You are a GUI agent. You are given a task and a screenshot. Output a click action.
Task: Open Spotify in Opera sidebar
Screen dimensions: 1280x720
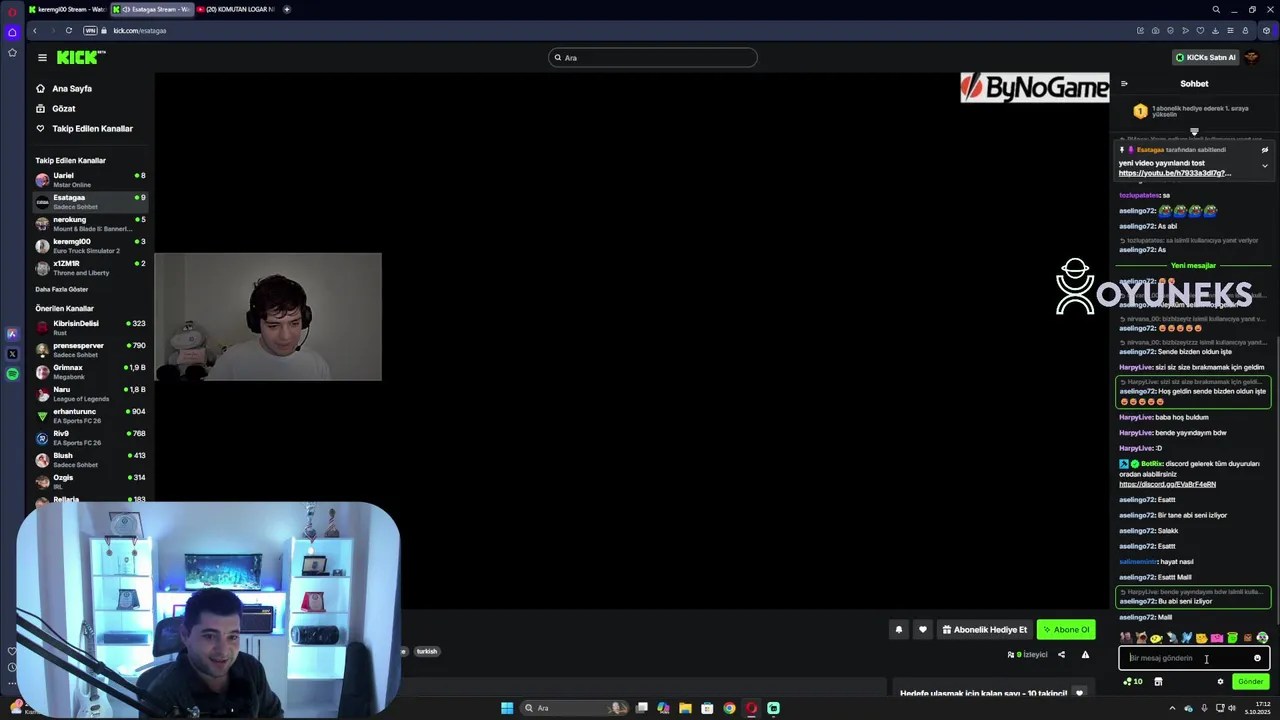pyautogui.click(x=12, y=374)
